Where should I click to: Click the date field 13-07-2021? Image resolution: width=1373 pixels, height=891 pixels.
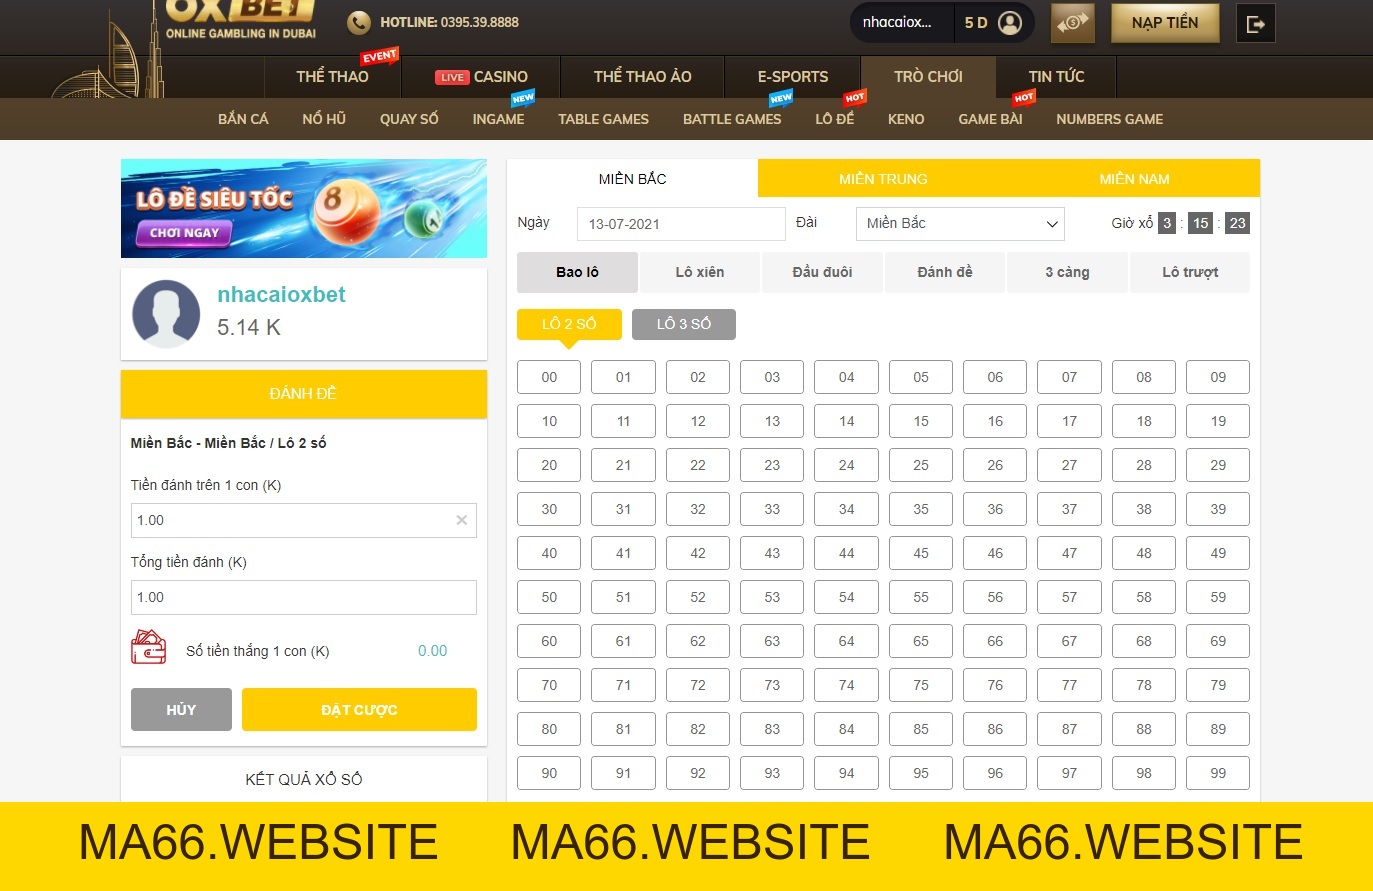(681, 224)
